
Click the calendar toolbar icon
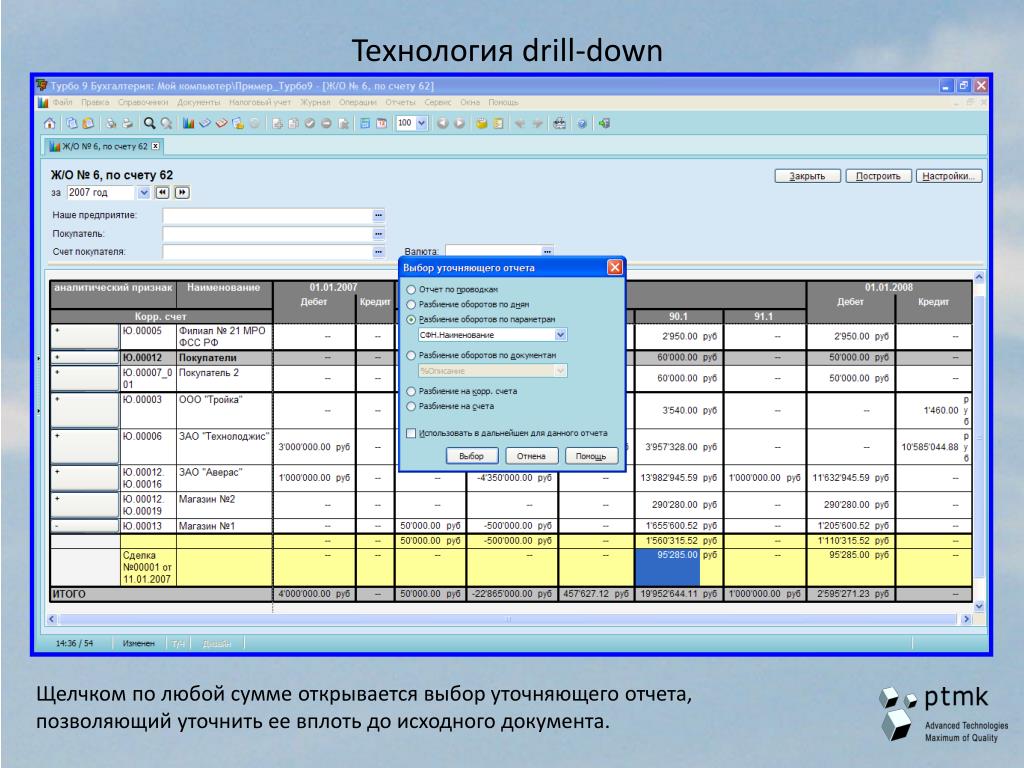[381, 123]
